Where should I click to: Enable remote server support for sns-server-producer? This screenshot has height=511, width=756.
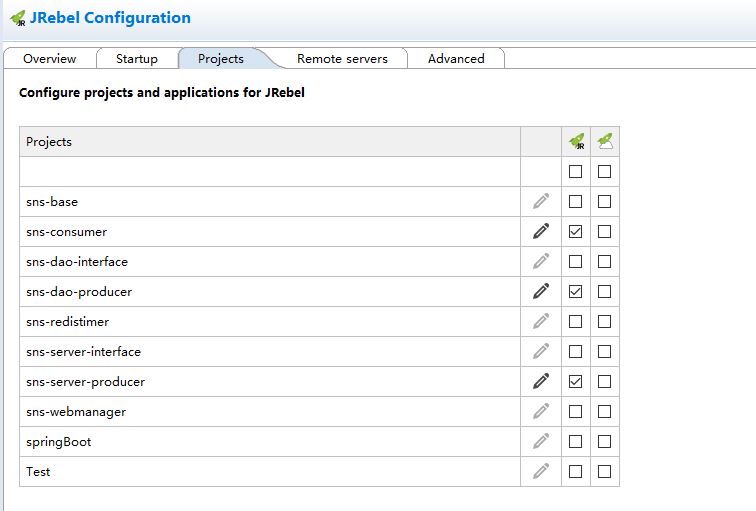(x=604, y=381)
